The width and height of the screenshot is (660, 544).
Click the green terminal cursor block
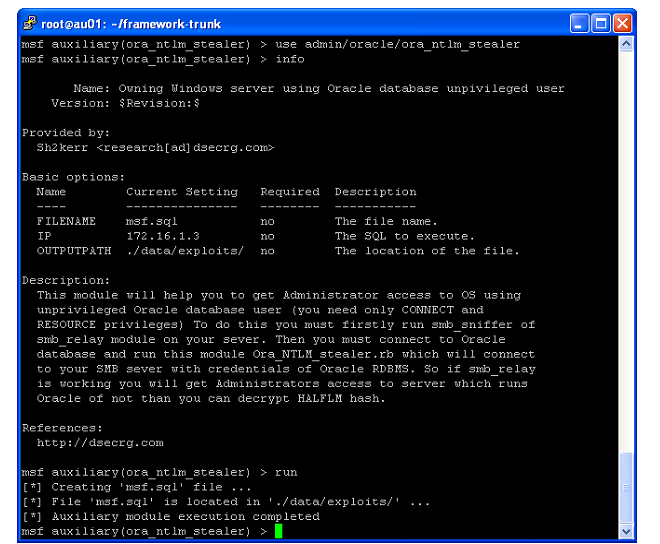coord(278,531)
